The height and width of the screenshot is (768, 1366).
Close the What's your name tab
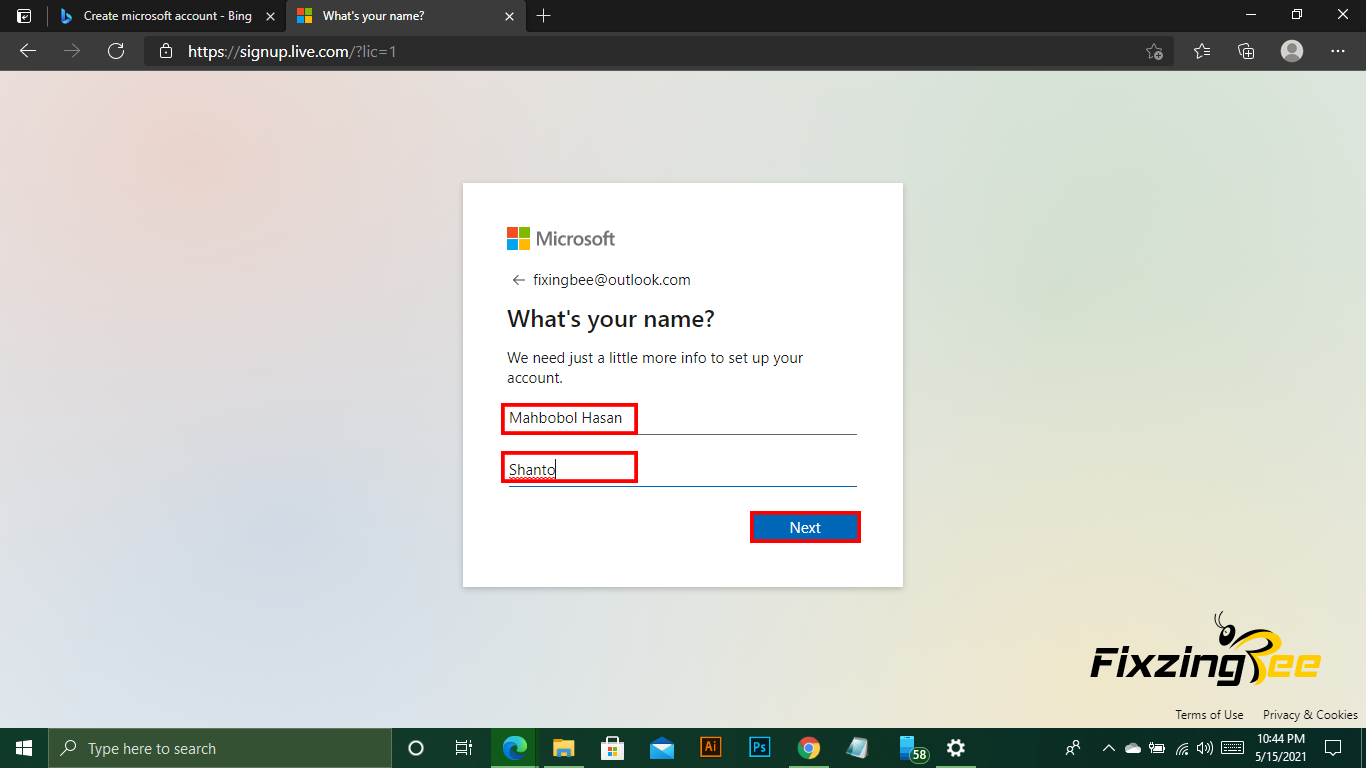tap(510, 16)
